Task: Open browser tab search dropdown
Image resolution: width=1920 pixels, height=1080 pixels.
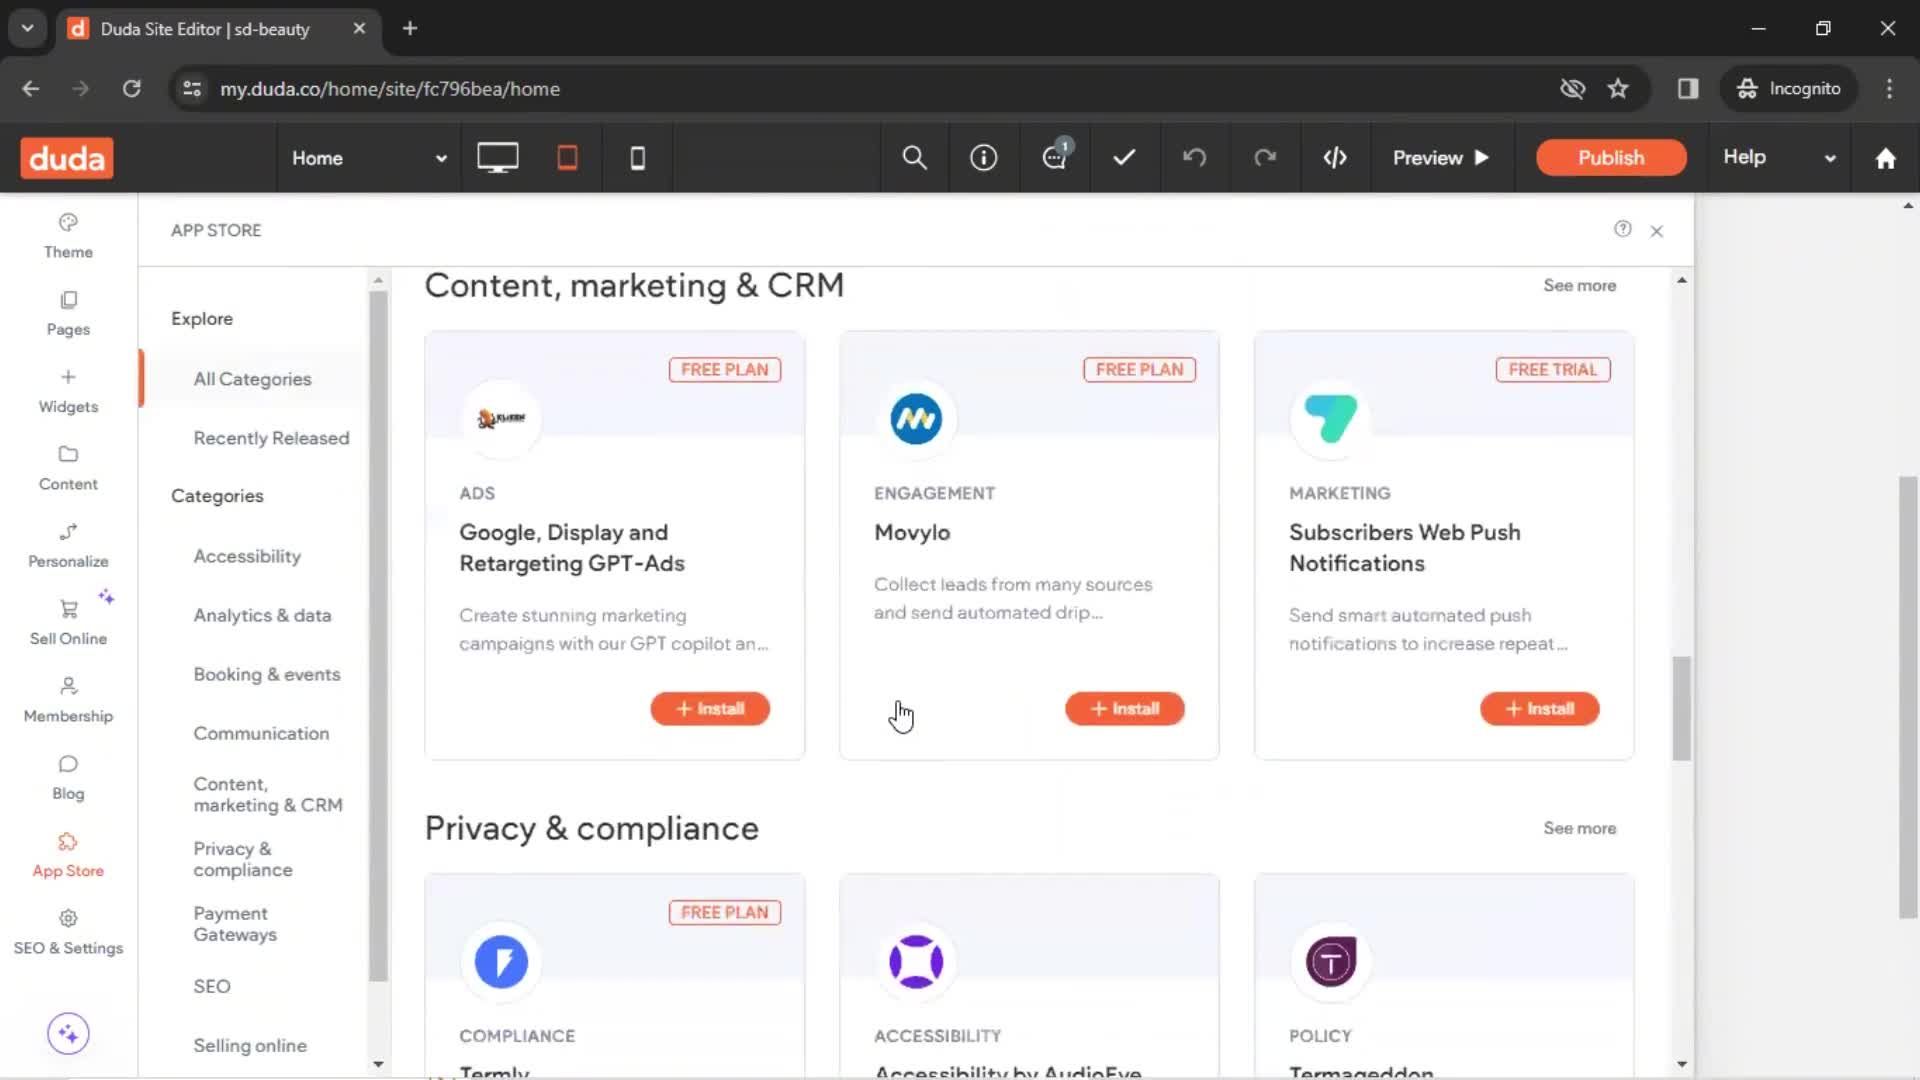Action: pyautogui.click(x=28, y=28)
